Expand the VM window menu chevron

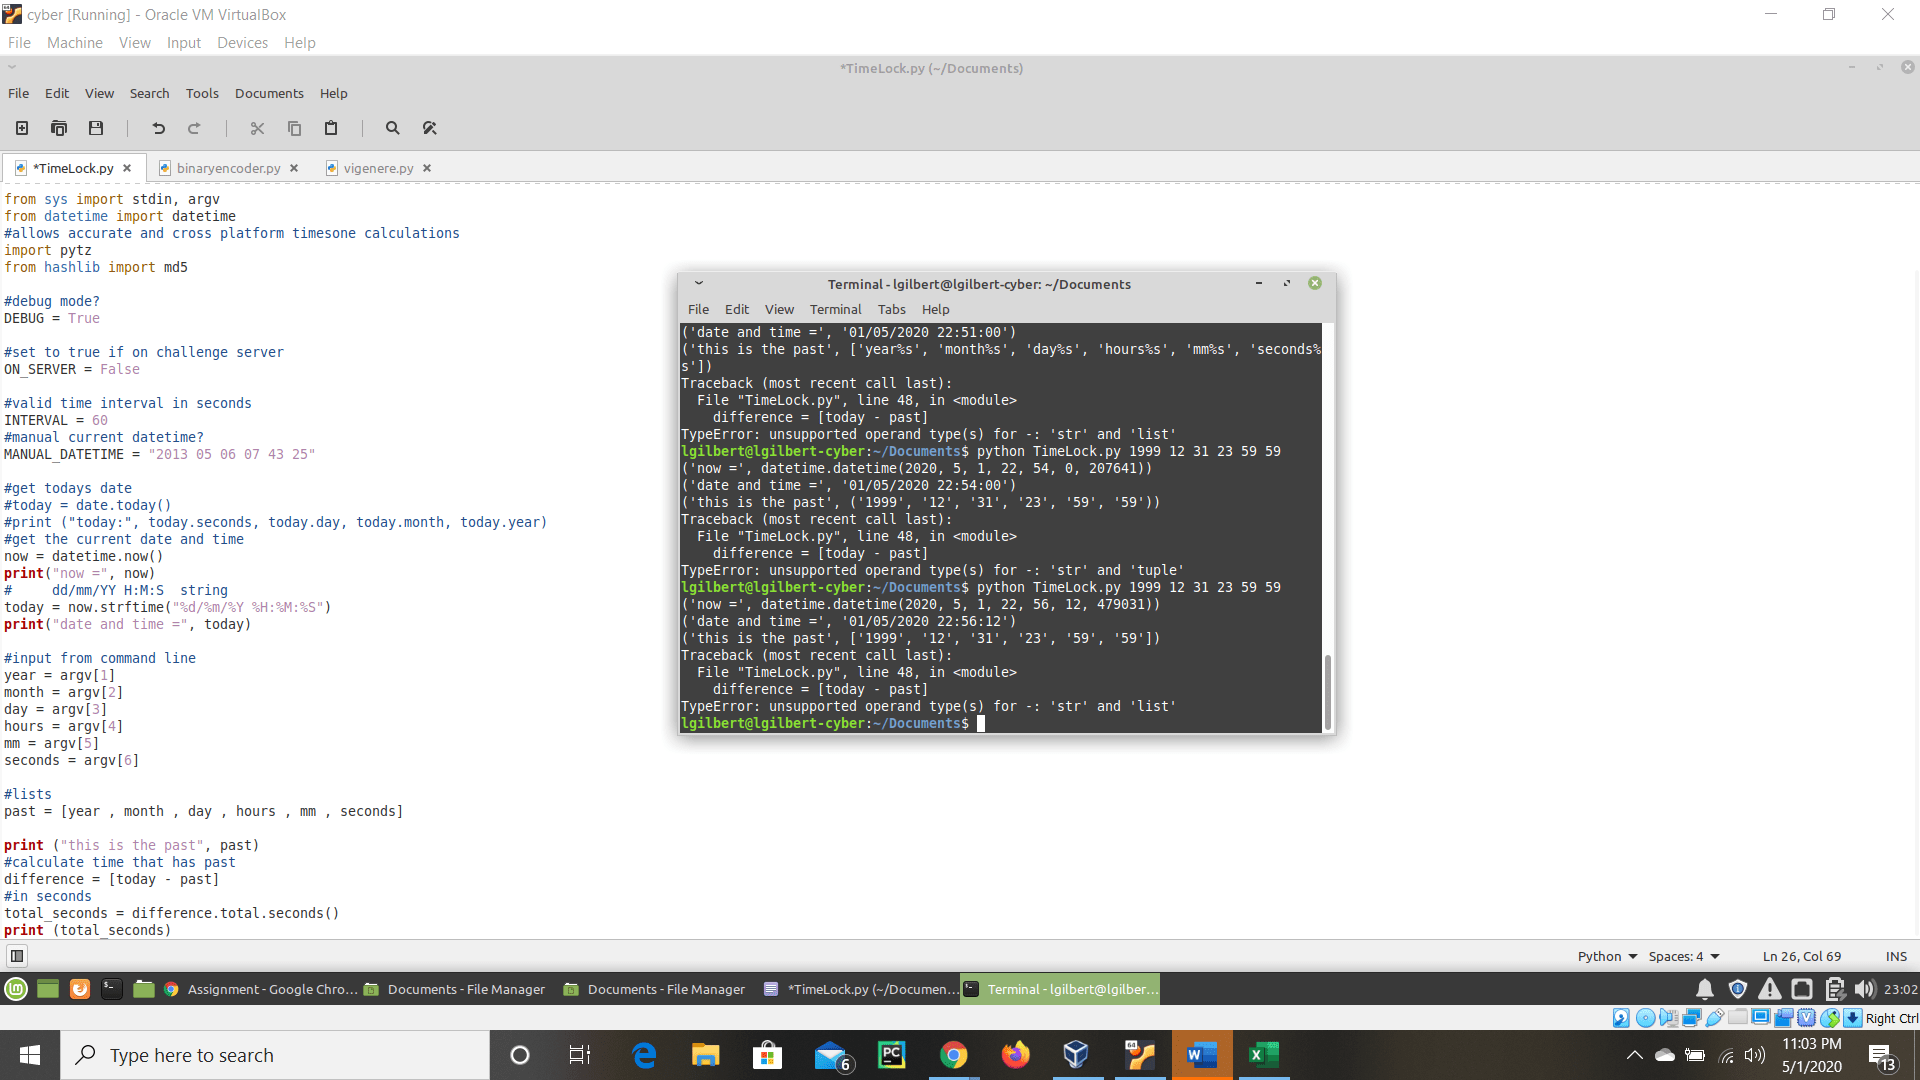click(12, 67)
